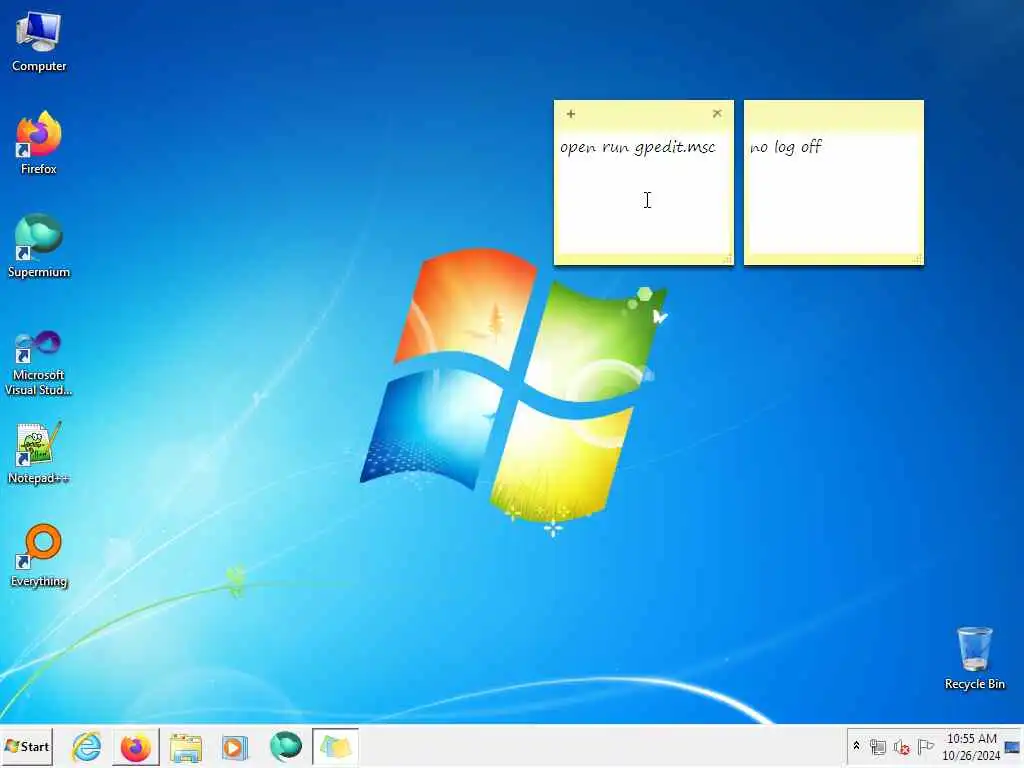
Task: Select the Firefox desktop shortcut
Action: coord(39,143)
